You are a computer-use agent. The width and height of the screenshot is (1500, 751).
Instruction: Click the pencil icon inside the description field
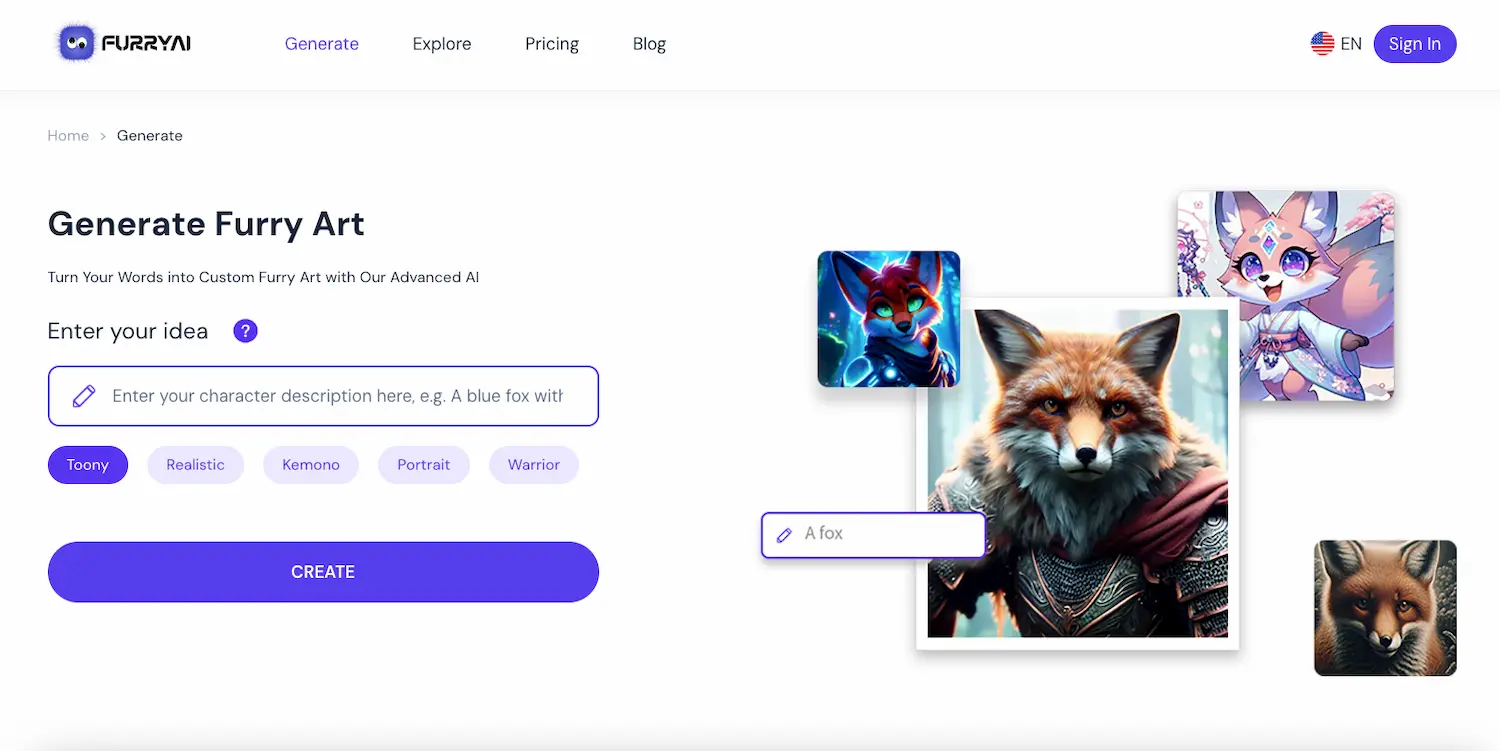pyautogui.click(x=84, y=396)
